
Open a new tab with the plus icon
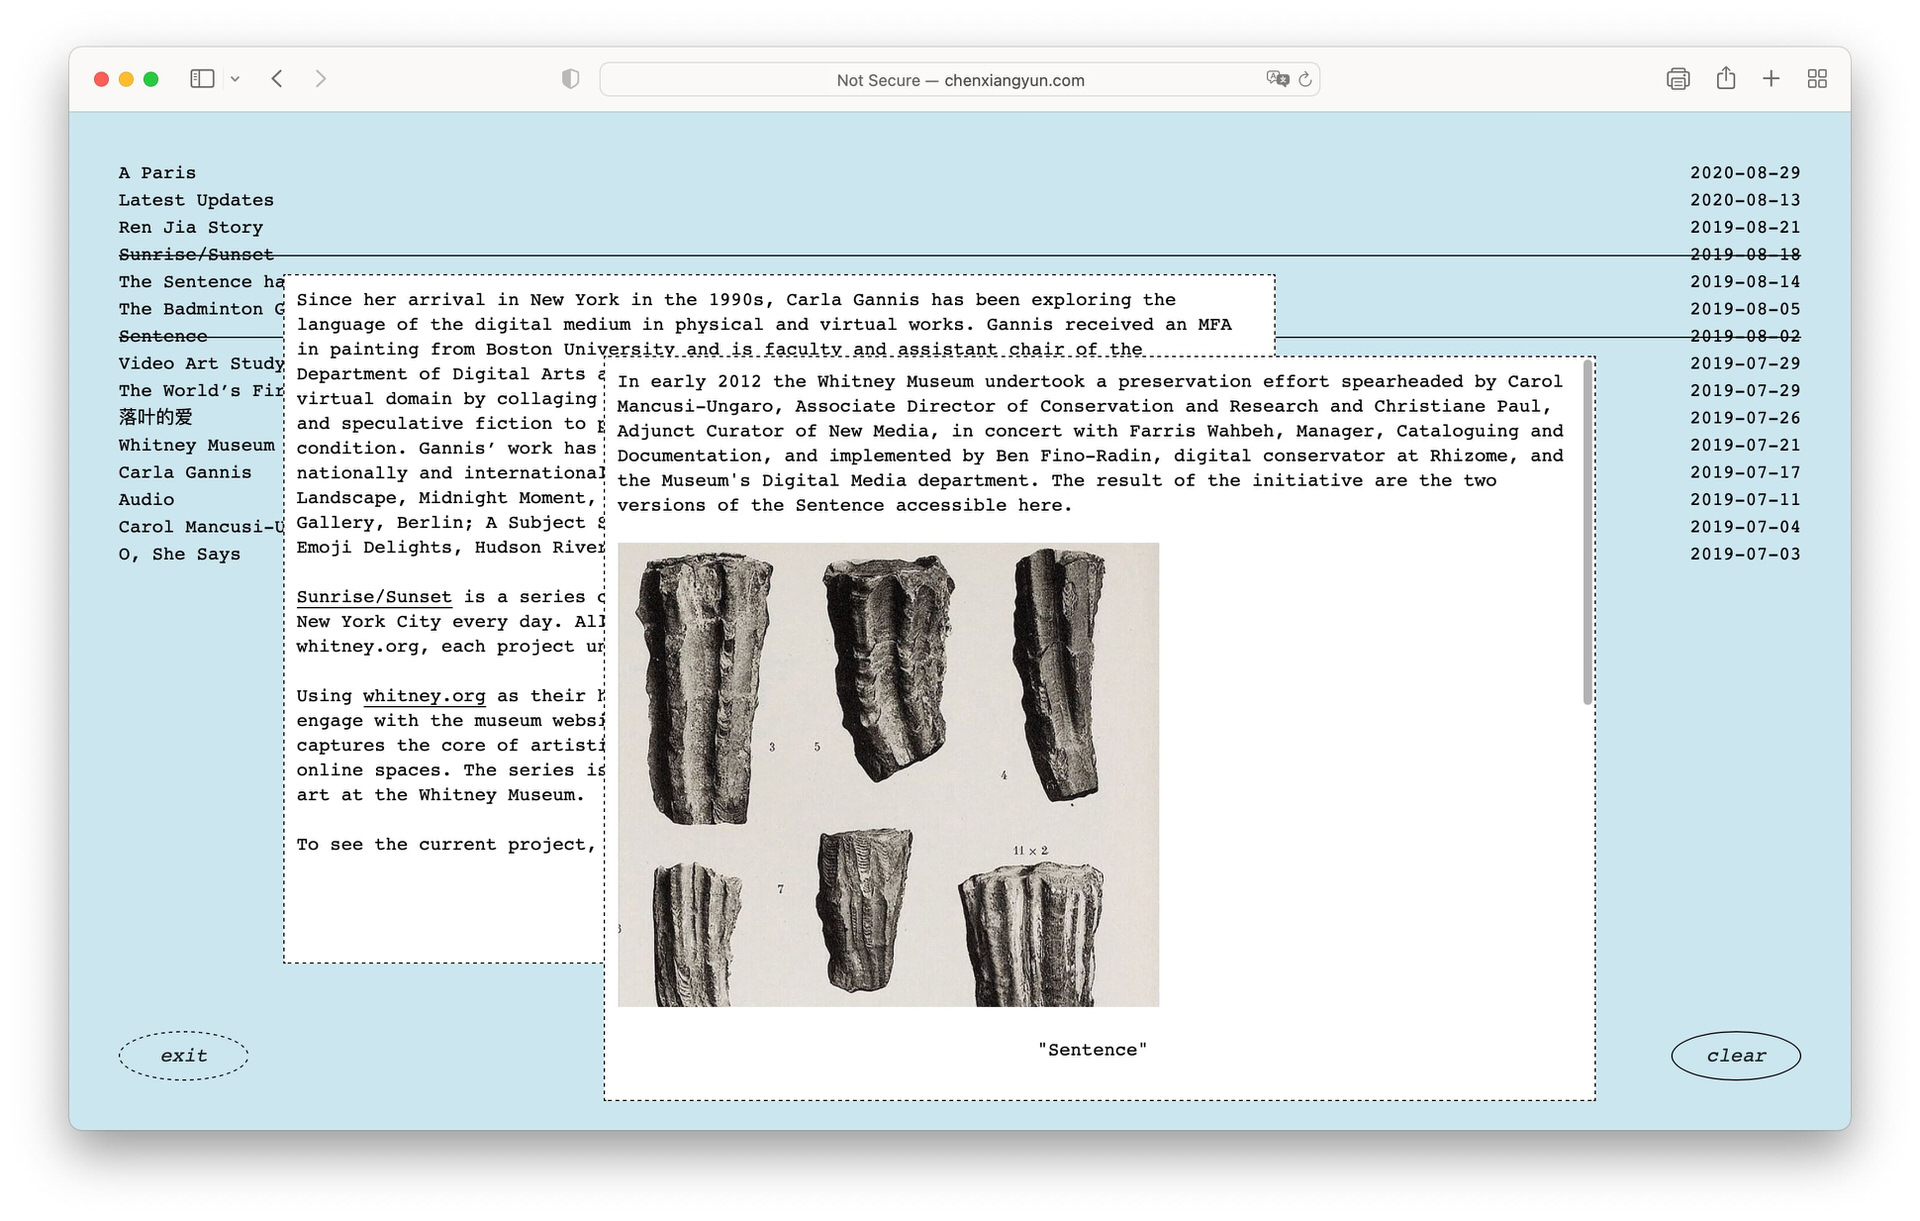(1771, 79)
